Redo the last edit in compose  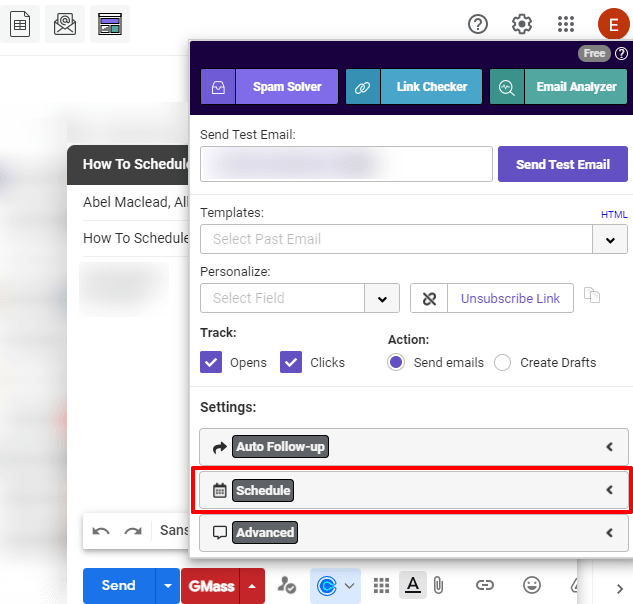coord(133,531)
